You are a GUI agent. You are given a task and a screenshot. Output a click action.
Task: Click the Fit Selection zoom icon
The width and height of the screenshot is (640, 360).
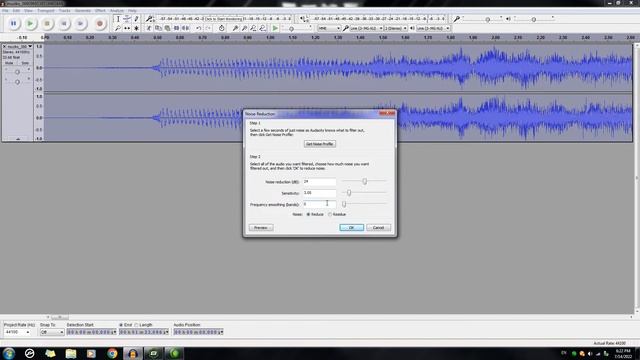point(253,28)
